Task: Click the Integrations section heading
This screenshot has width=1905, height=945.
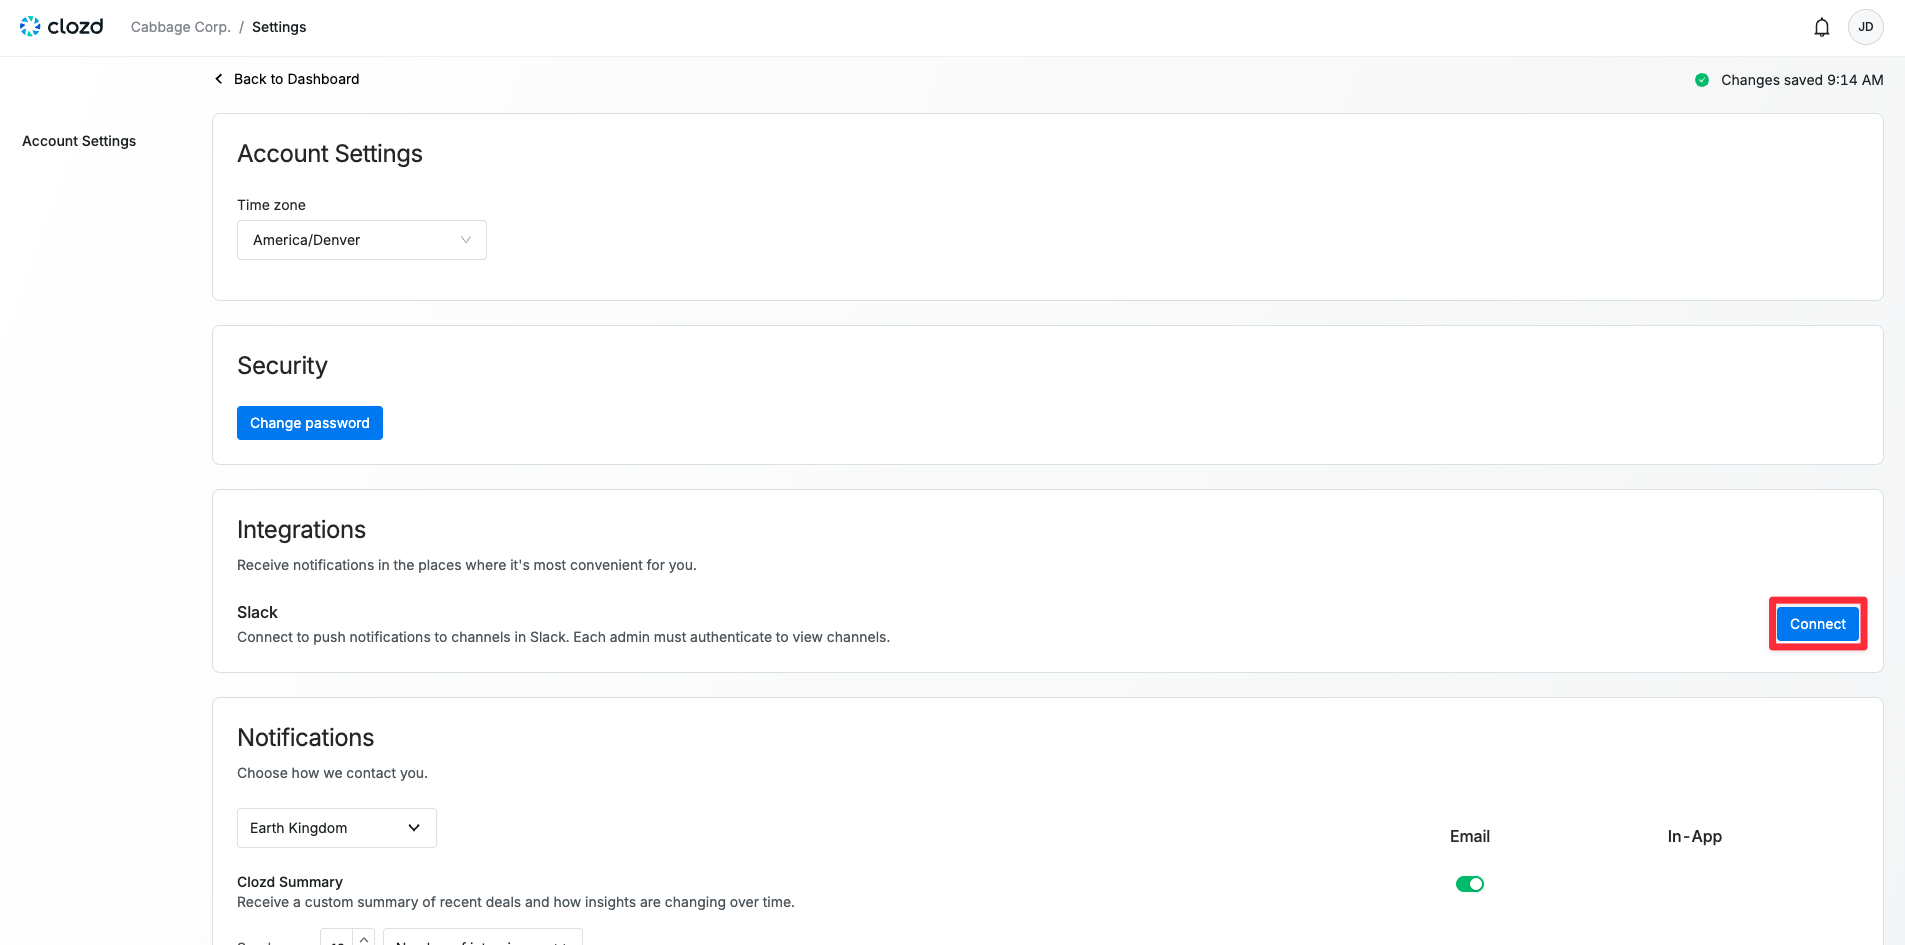Action: click(301, 530)
